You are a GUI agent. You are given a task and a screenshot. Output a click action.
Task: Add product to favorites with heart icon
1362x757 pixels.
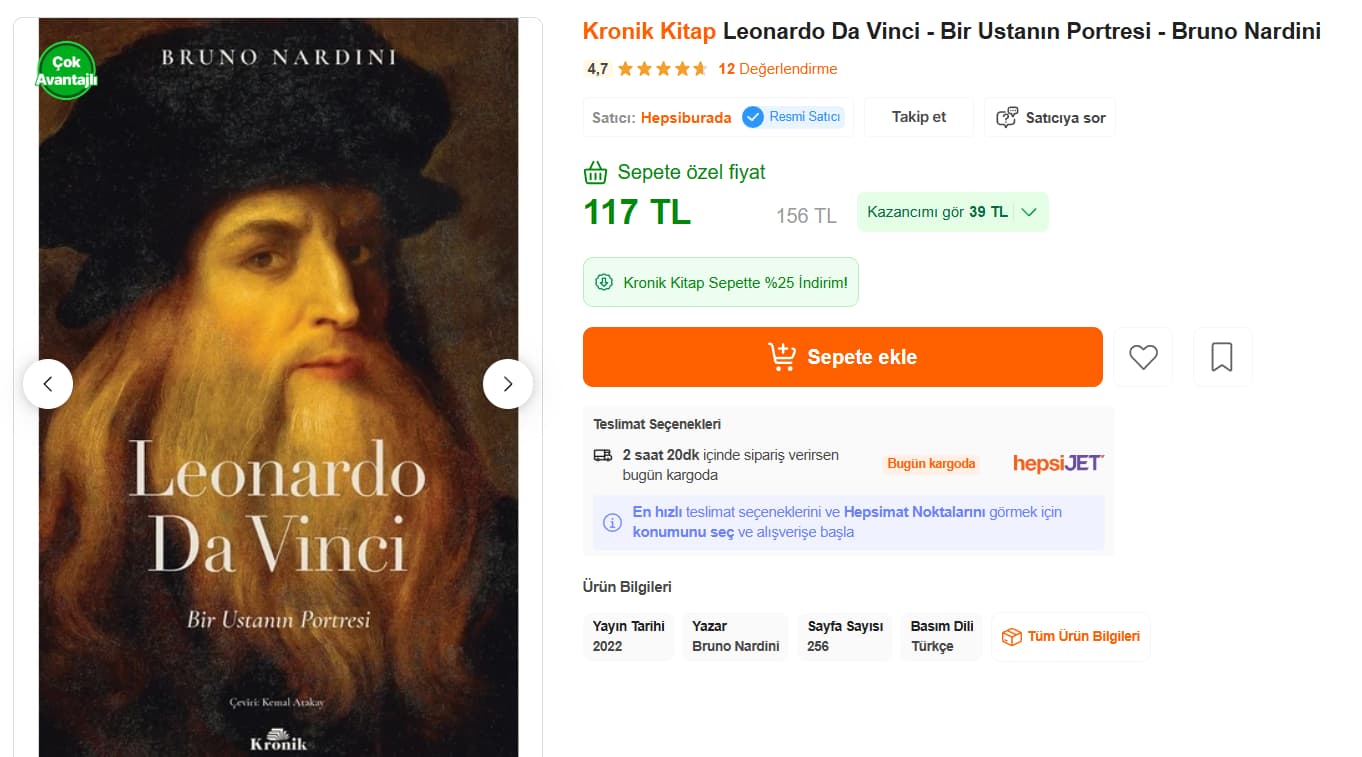1143,357
